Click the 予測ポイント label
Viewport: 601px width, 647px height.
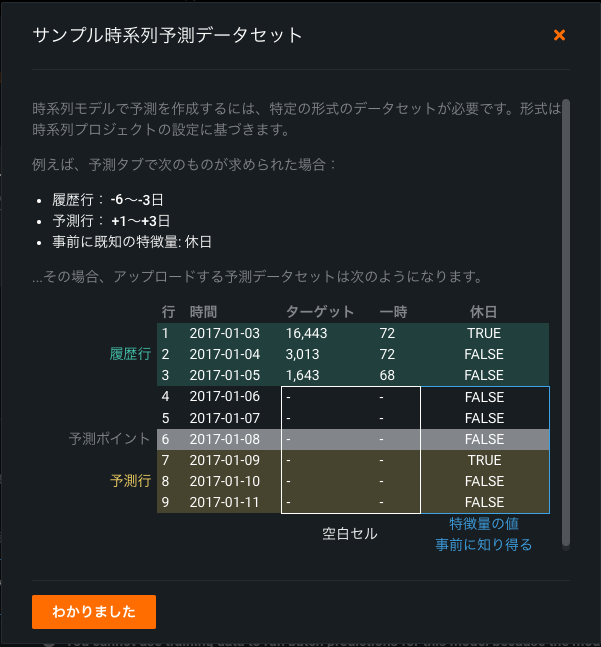(109, 439)
